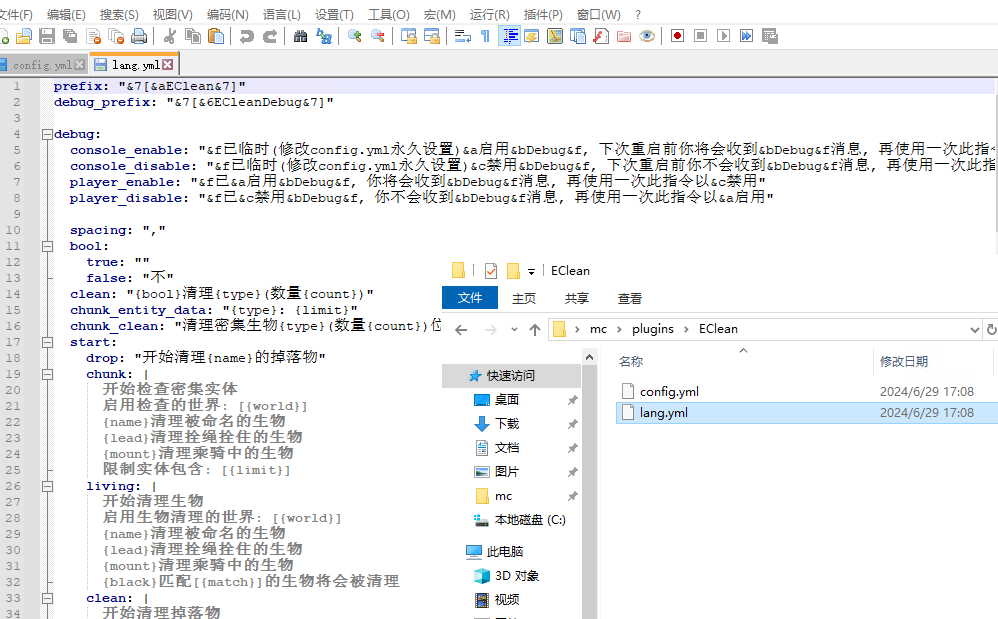Collapse the chunk: fold block at line 19

tap(47, 374)
